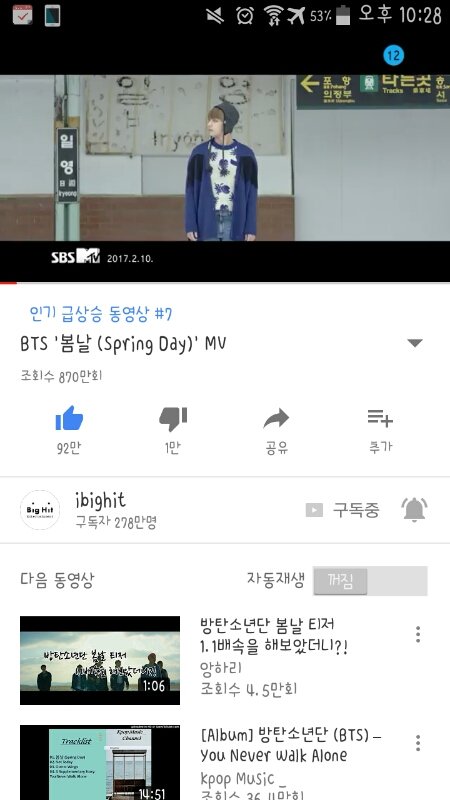Open options menu for You Never Walk Alone album video
This screenshot has width=450, height=800.
click(x=418, y=743)
